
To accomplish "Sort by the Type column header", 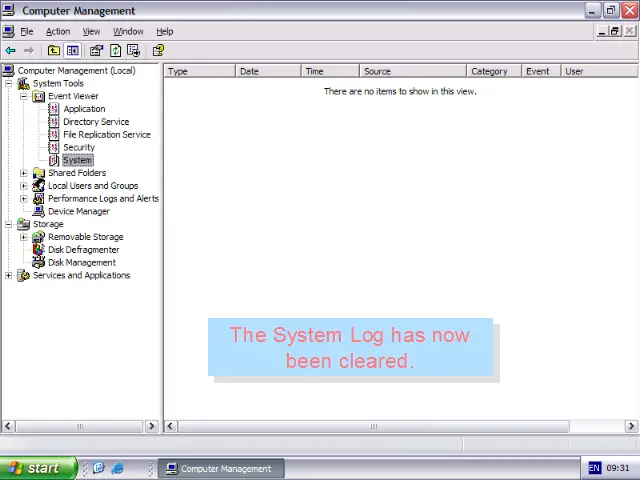I will (x=200, y=71).
